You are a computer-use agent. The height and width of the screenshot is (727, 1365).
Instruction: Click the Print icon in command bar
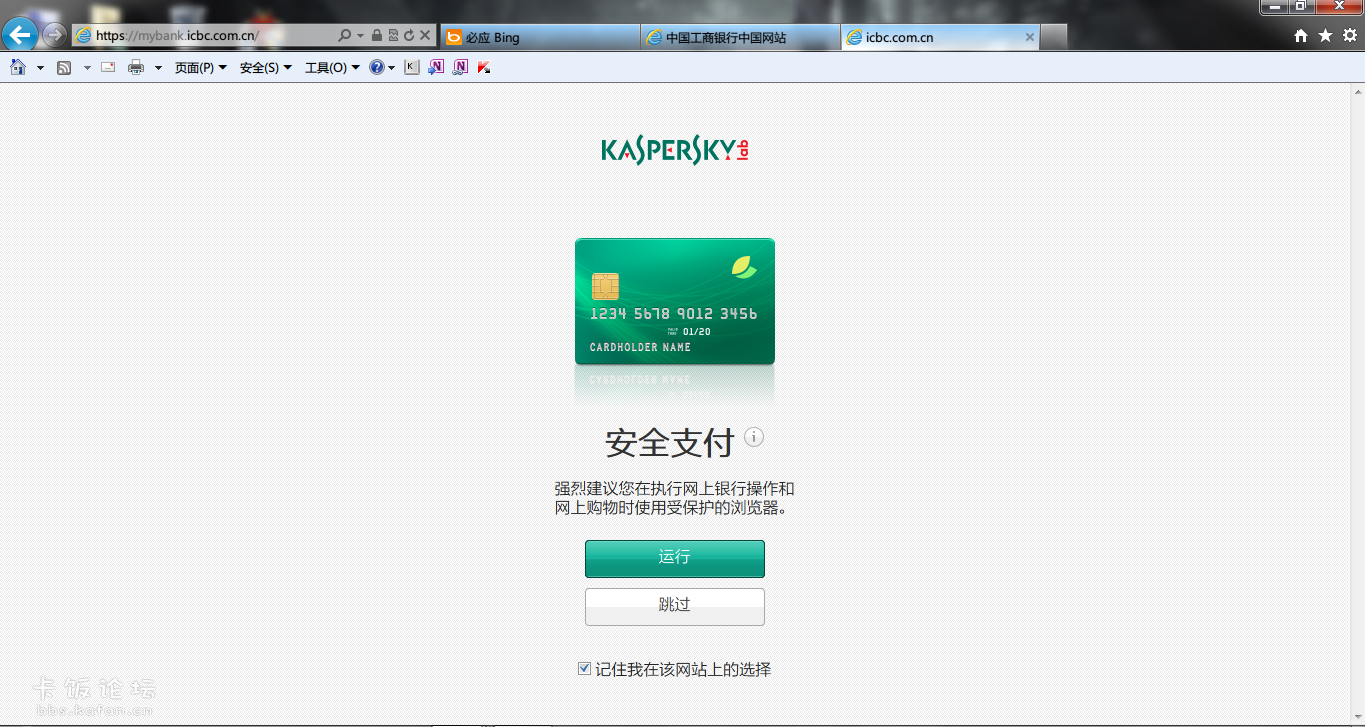[x=136, y=67]
